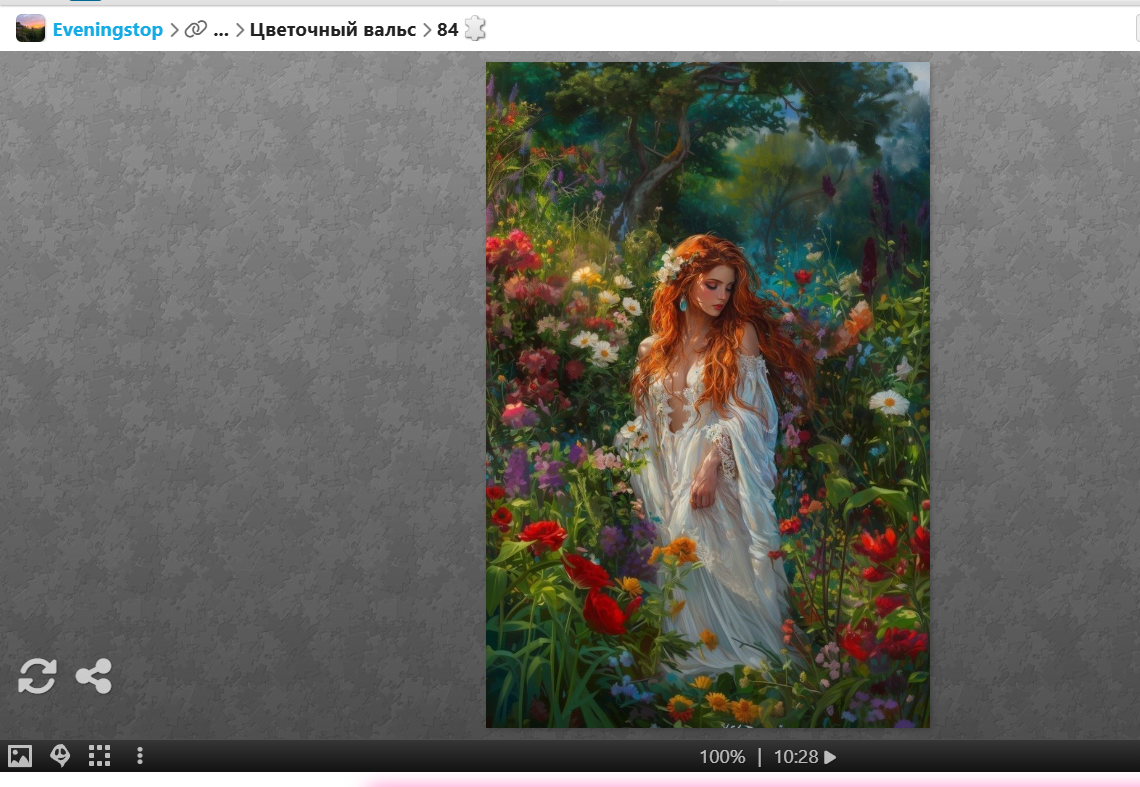Show the puzzle image preview
The height and width of the screenshot is (787, 1140).
click(20, 756)
